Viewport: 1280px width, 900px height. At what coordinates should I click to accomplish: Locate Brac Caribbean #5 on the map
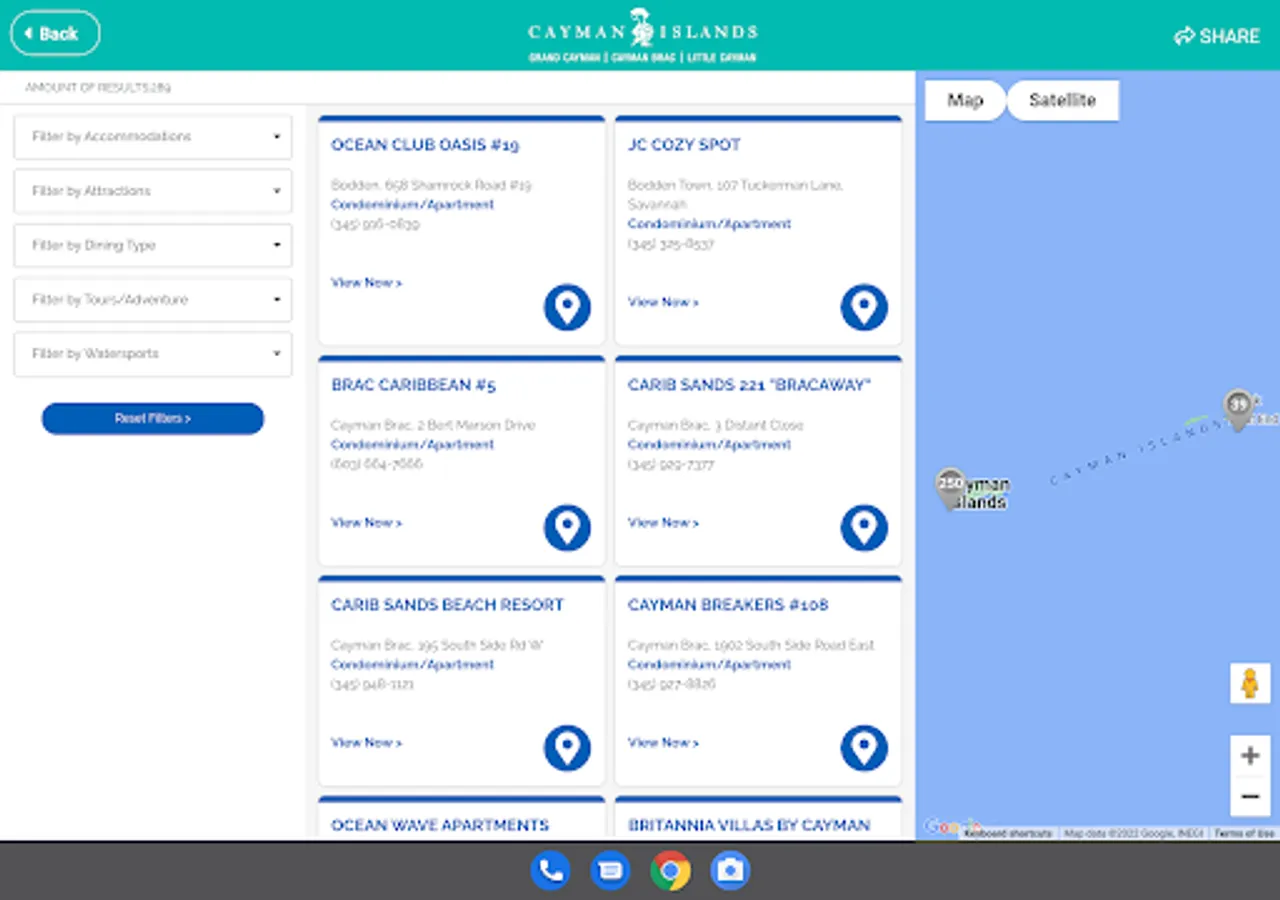point(567,527)
